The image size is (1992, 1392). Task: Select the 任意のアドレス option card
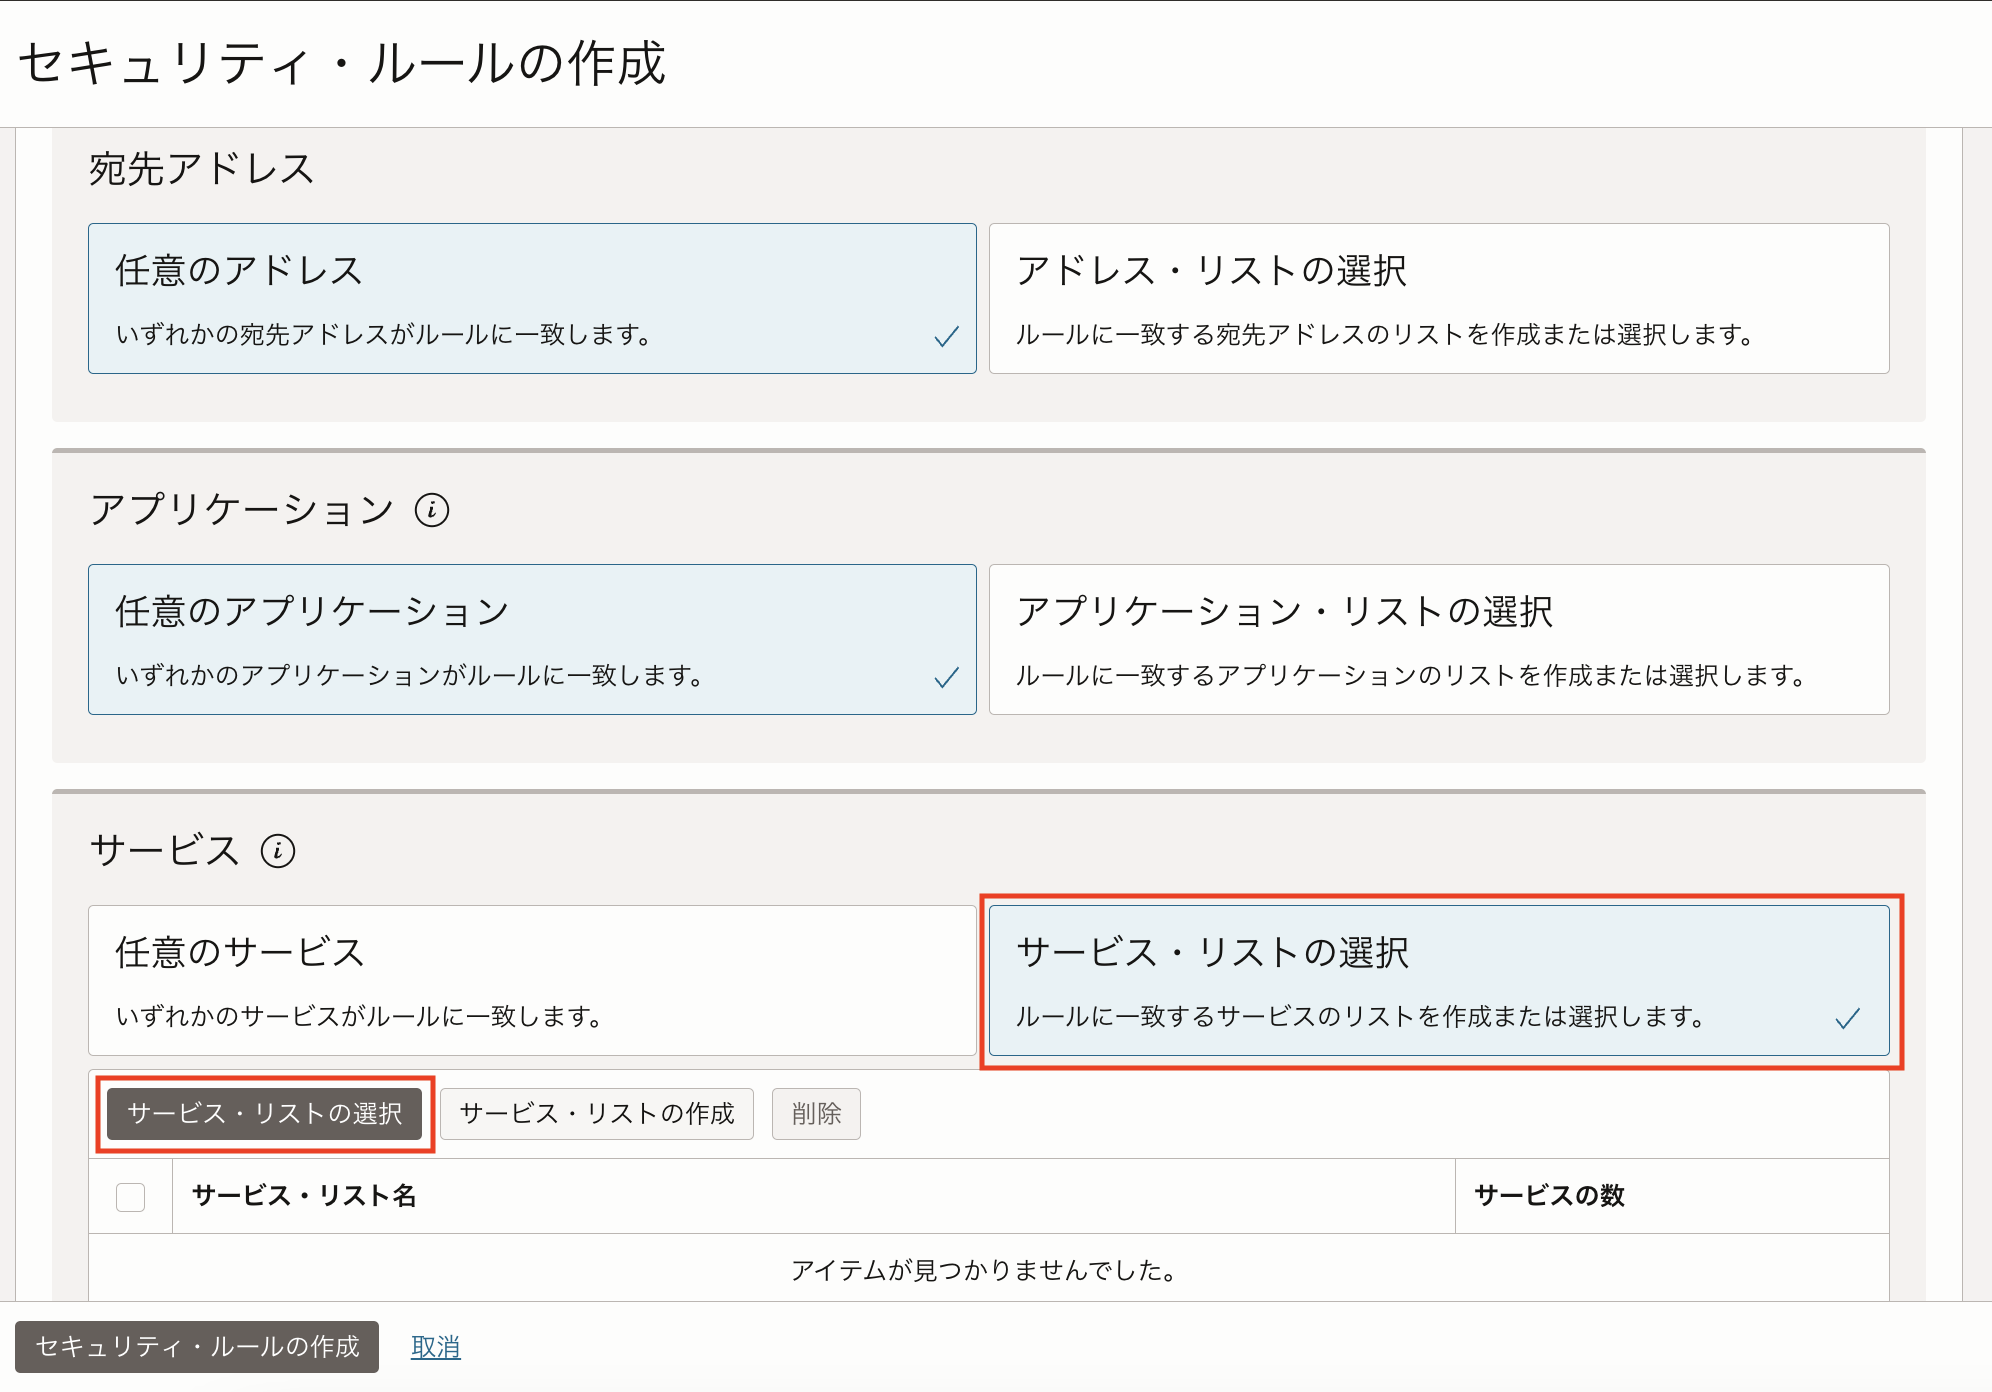(532, 299)
